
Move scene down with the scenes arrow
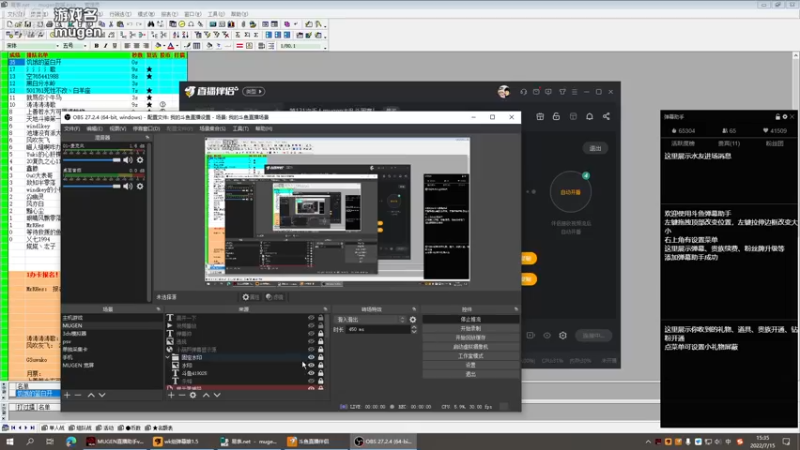102,395
